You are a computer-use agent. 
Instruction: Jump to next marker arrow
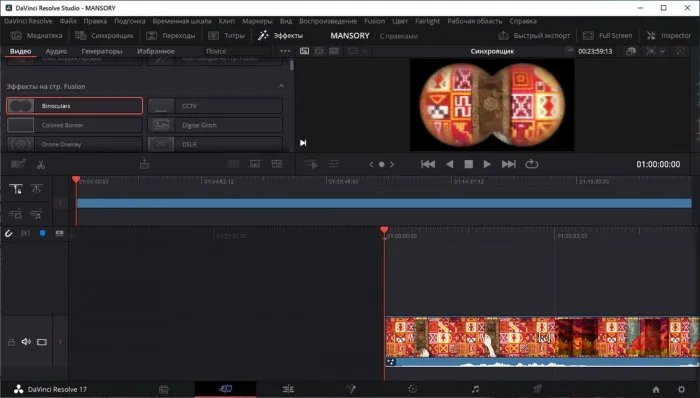[x=392, y=164]
